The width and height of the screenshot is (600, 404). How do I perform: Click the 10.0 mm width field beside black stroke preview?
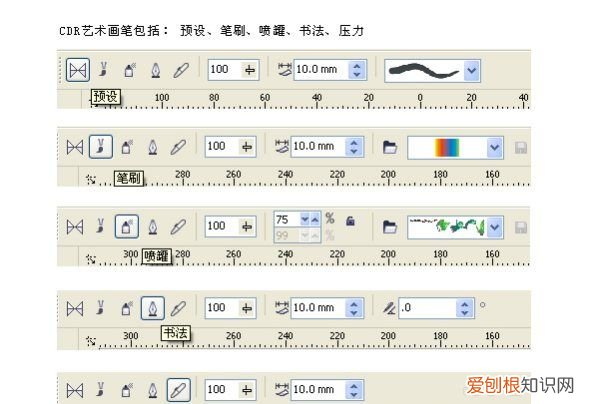coord(330,70)
